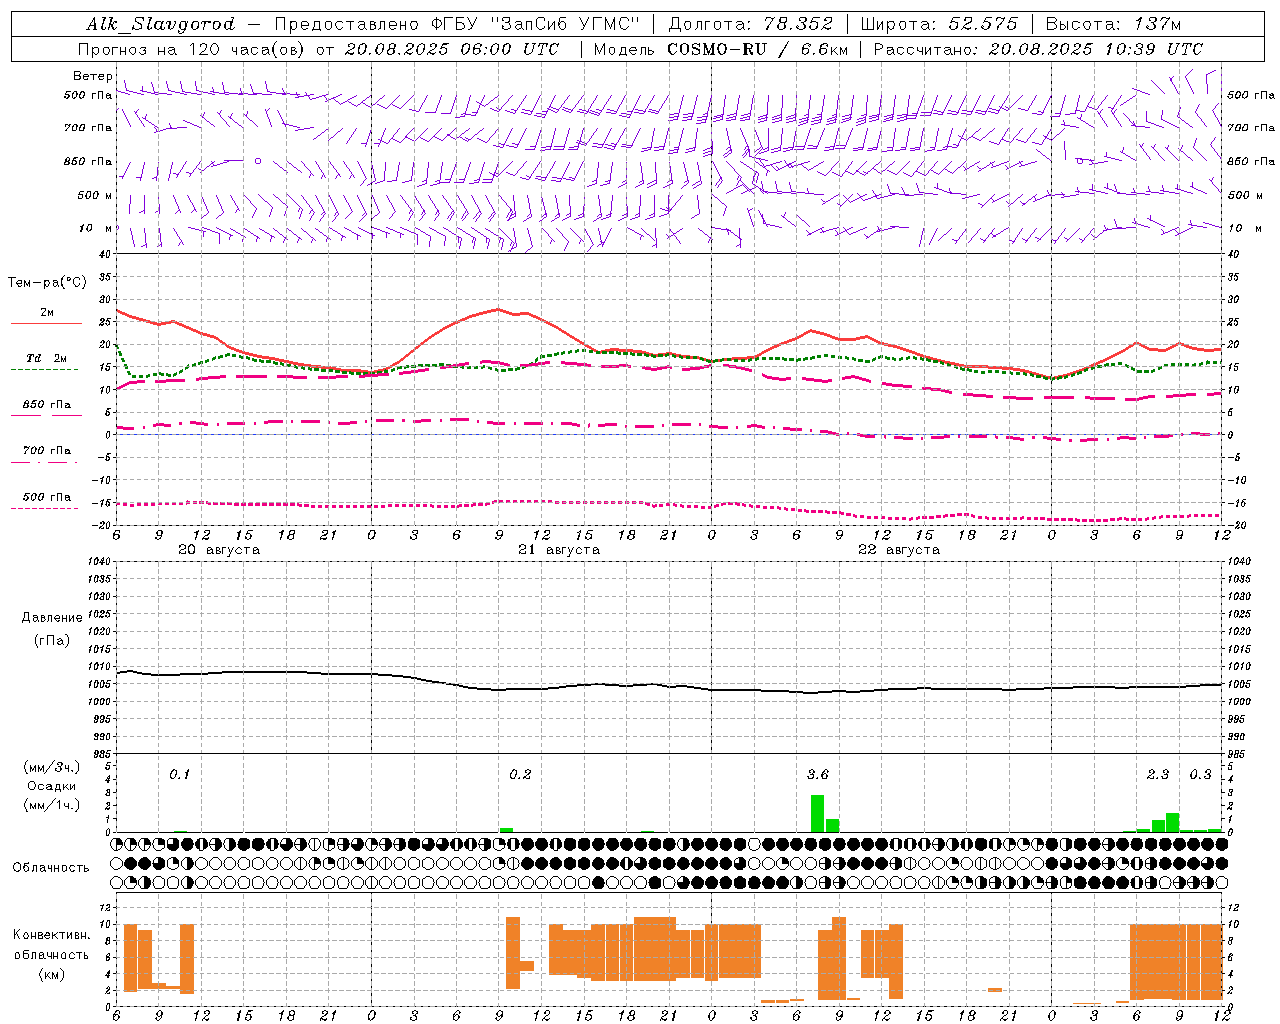1280x1024 pixels.
Task: Click the 0.3 precipitation total value
Action: pyautogui.click(x=1200, y=774)
